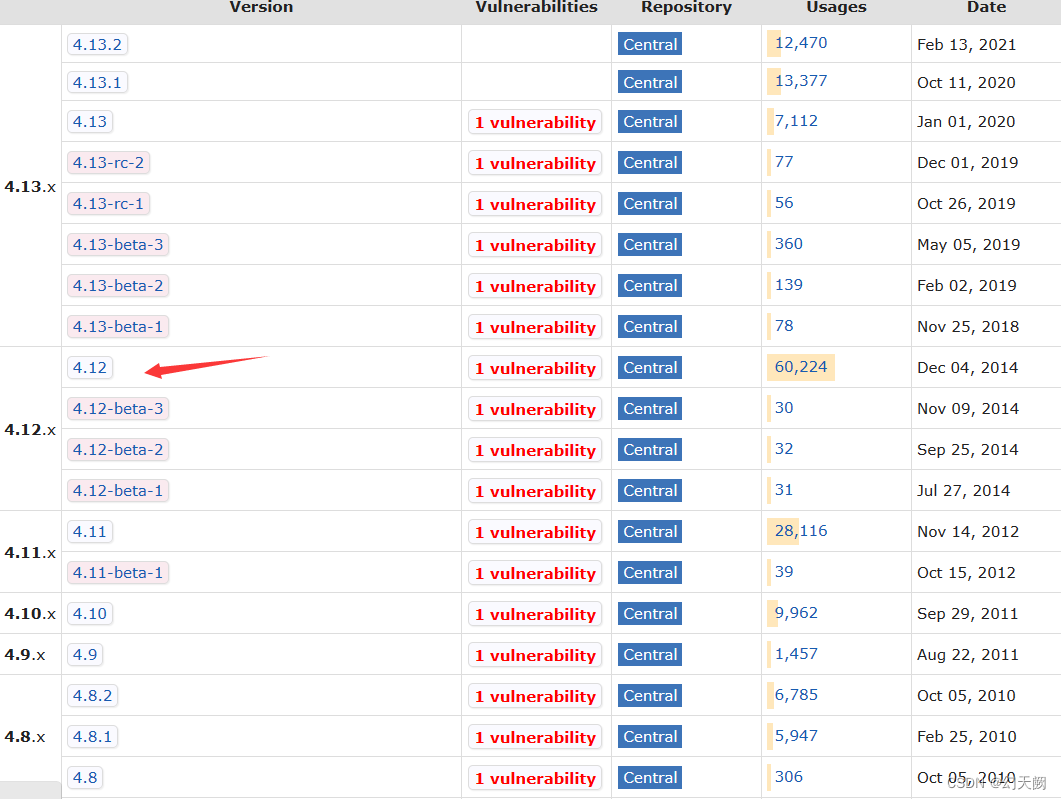This screenshot has height=799, width=1061.
Task: Open the 4.13-rc-2 release candidate
Action: click(x=108, y=162)
